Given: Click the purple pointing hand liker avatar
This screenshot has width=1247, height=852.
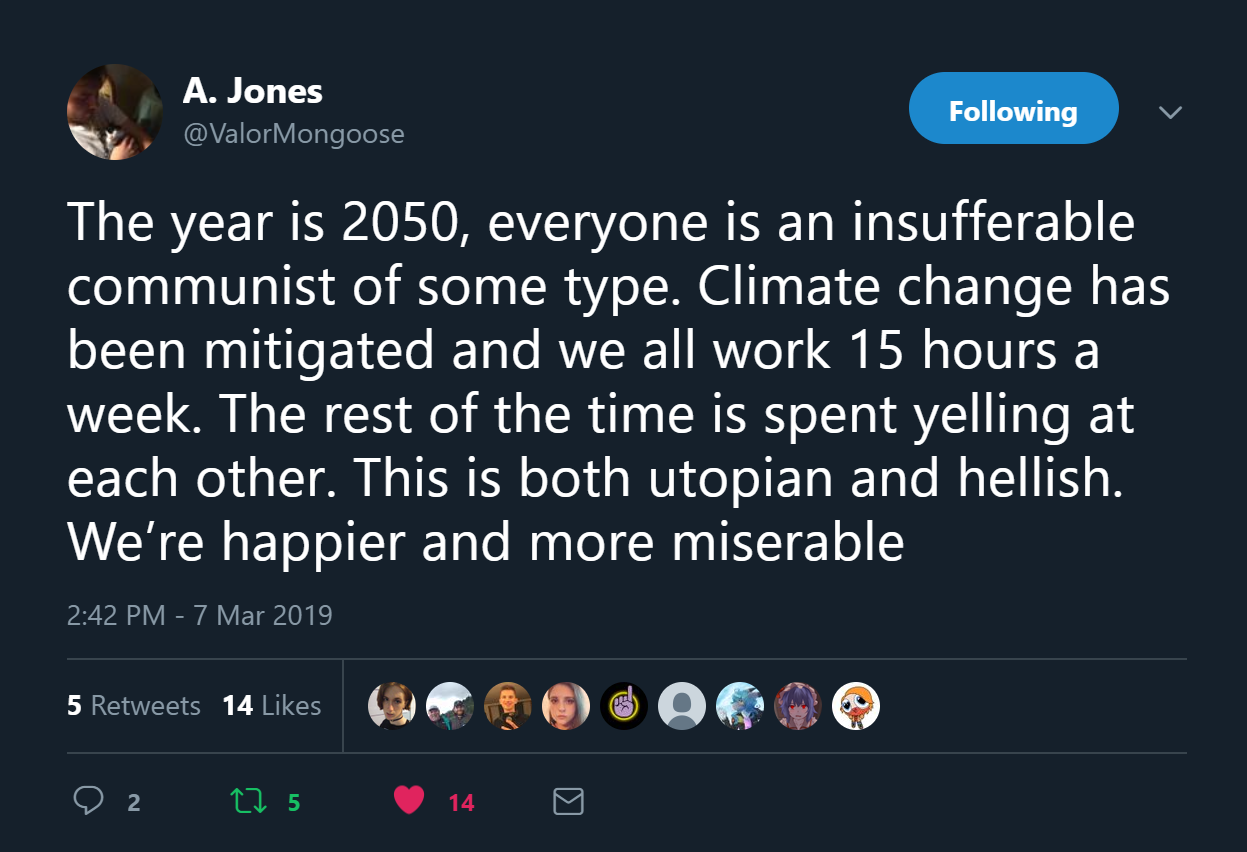Looking at the screenshot, I should coord(623,706).
